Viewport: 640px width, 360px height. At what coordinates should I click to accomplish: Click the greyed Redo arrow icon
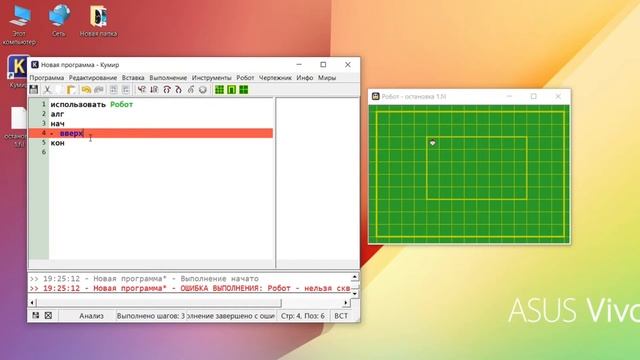coord(99,90)
